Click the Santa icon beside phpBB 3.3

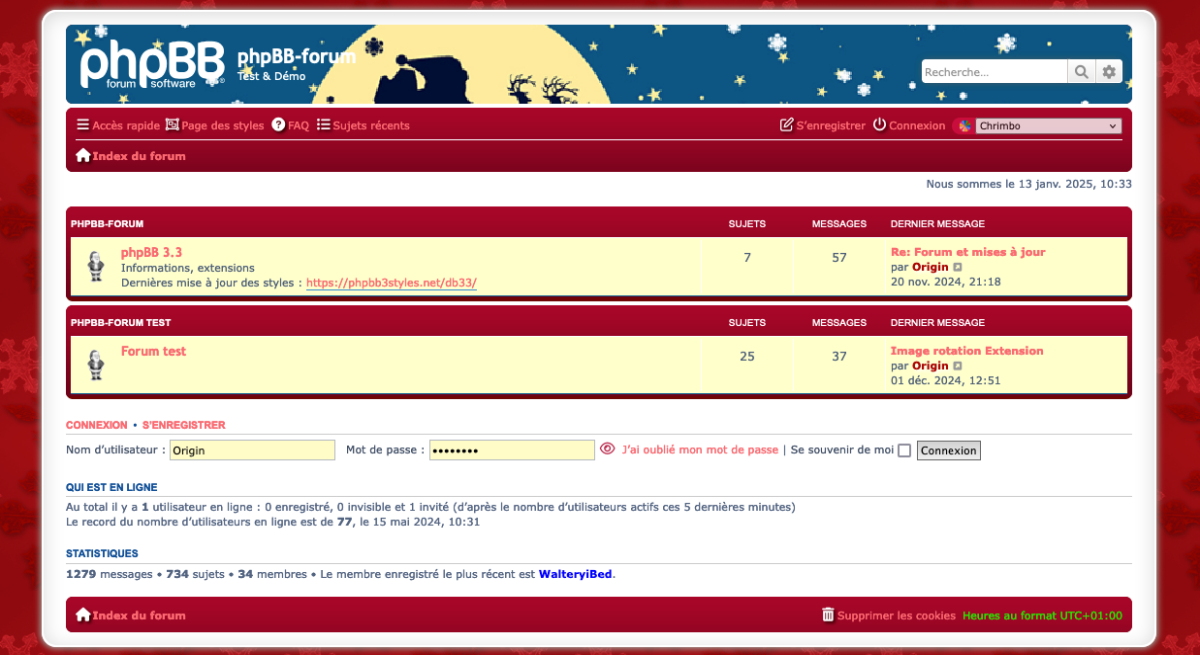(x=96, y=267)
